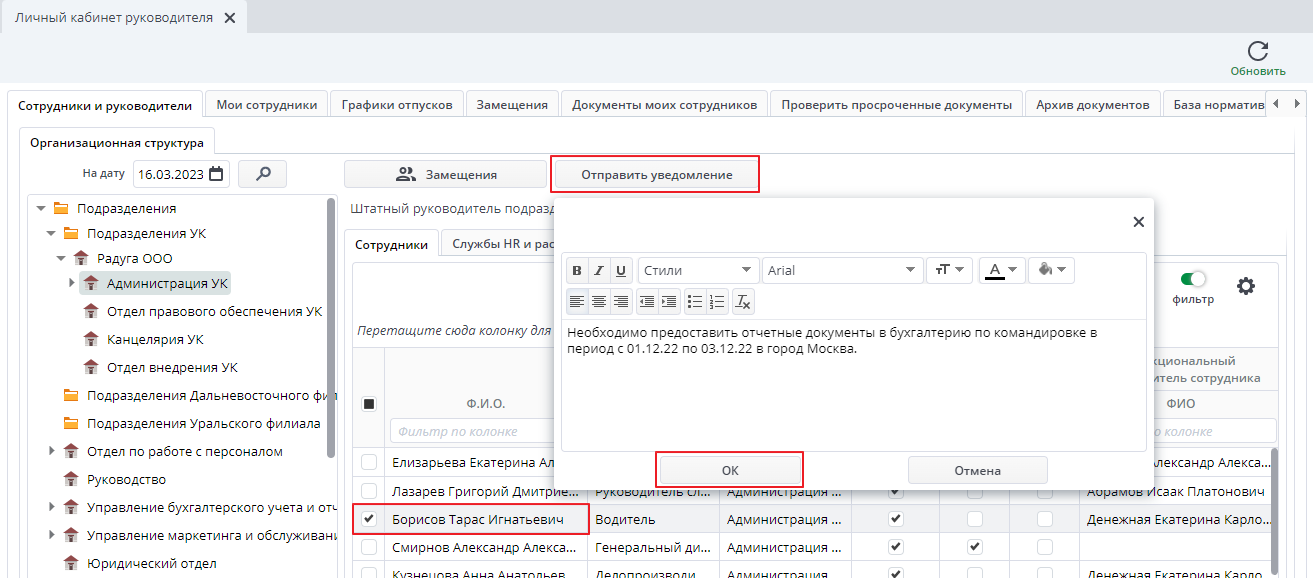The image size is (1313, 578).
Task: Open Документы моих сотрудников tab
Action: tap(664, 105)
